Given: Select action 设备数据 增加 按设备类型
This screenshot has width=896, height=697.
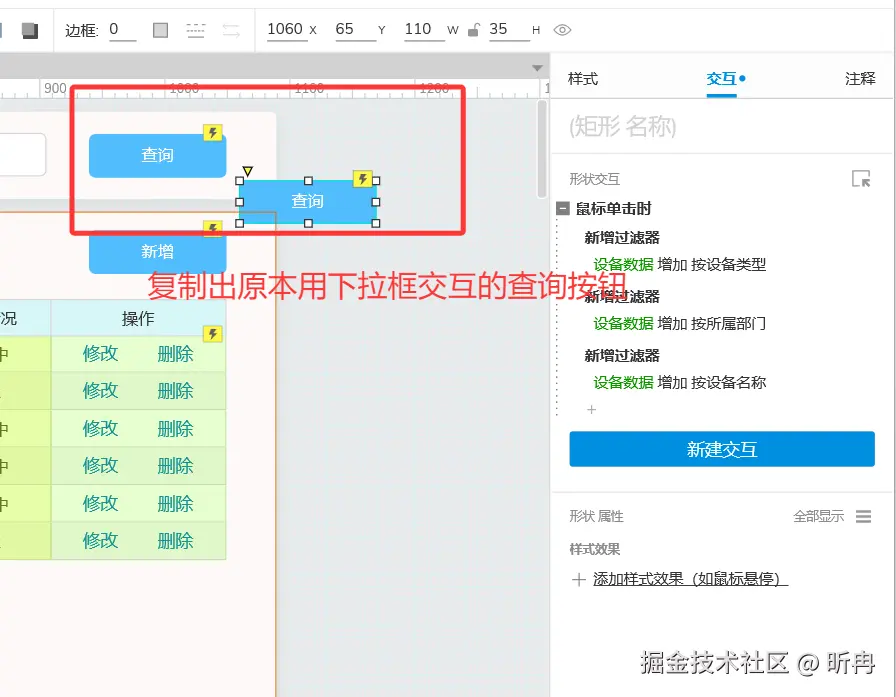Looking at the screenshot, I should (679, 265).
